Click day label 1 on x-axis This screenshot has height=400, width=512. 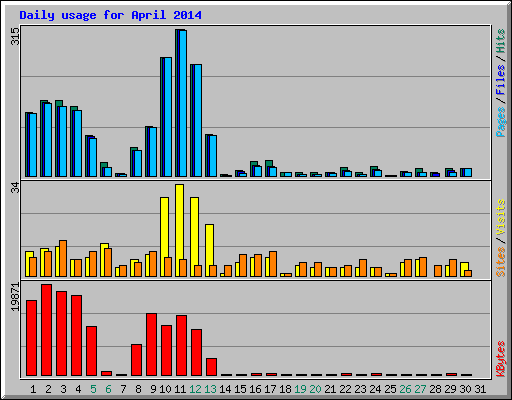click(33, 389)
